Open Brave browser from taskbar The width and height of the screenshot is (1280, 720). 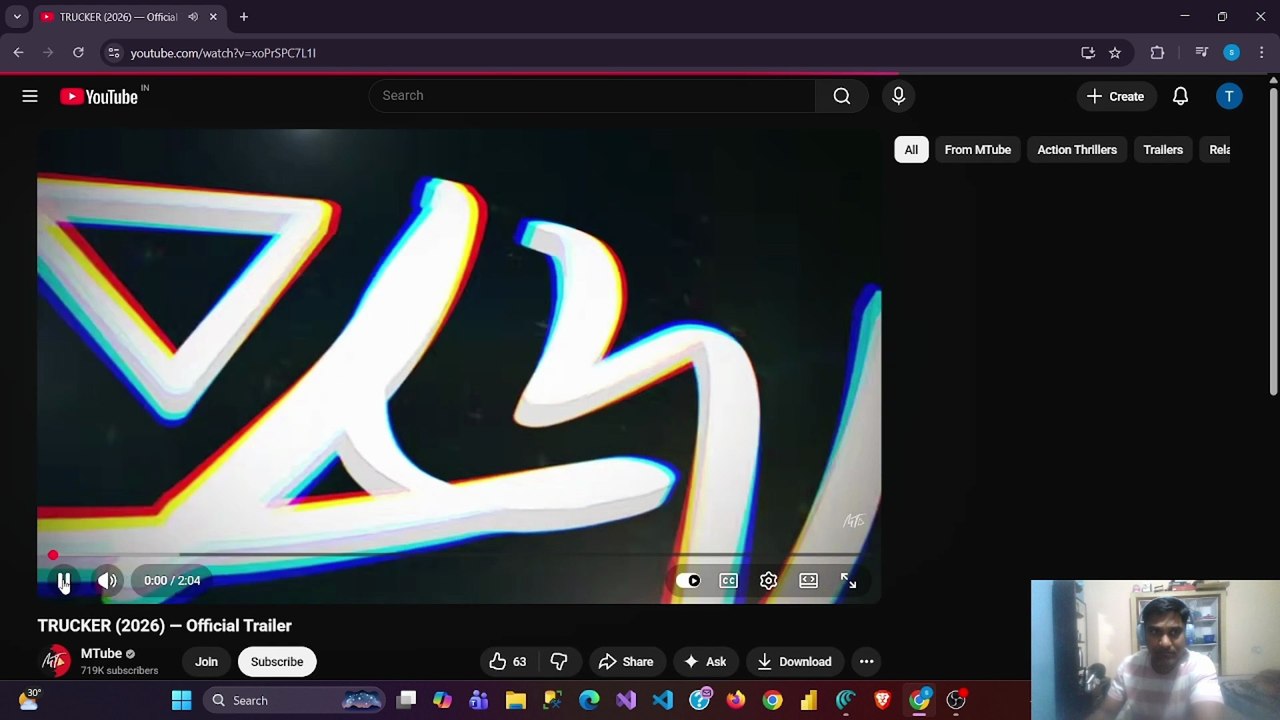point(882,701)
